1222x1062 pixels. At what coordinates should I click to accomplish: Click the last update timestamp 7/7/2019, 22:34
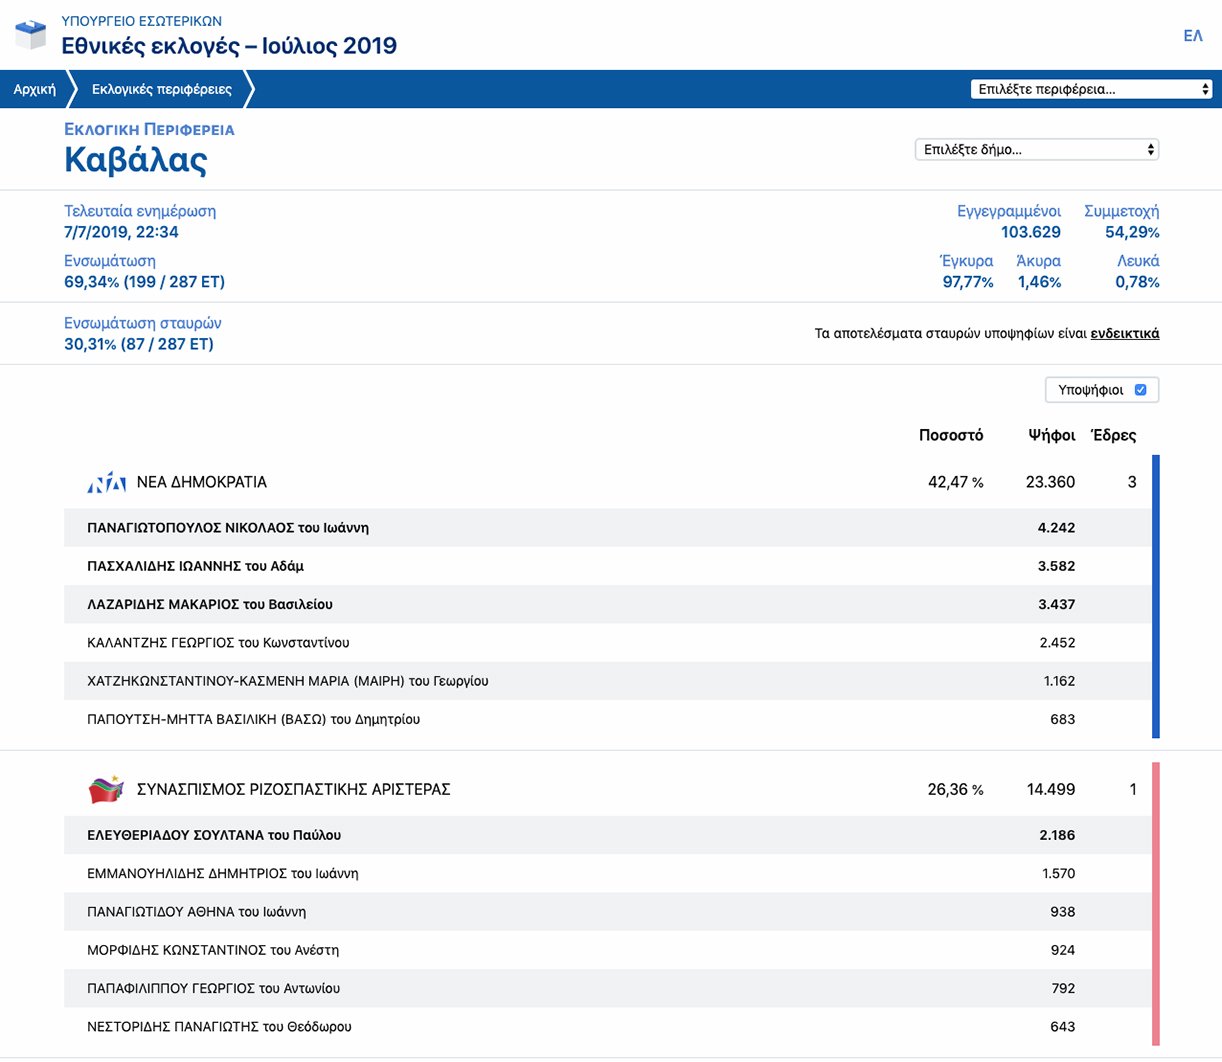click(121, 232)
